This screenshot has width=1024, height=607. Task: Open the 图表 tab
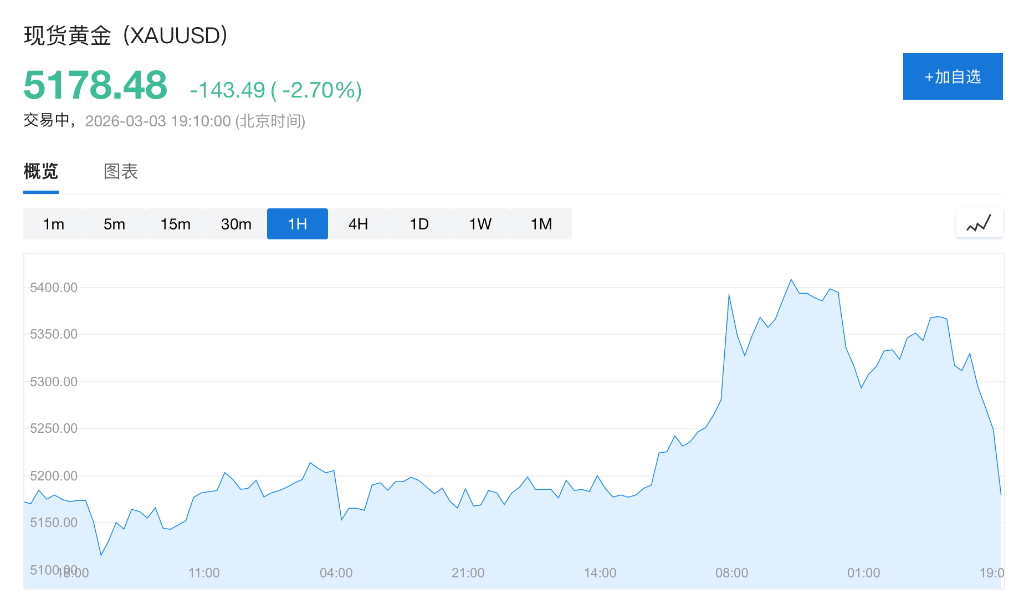tap(121, 171)
